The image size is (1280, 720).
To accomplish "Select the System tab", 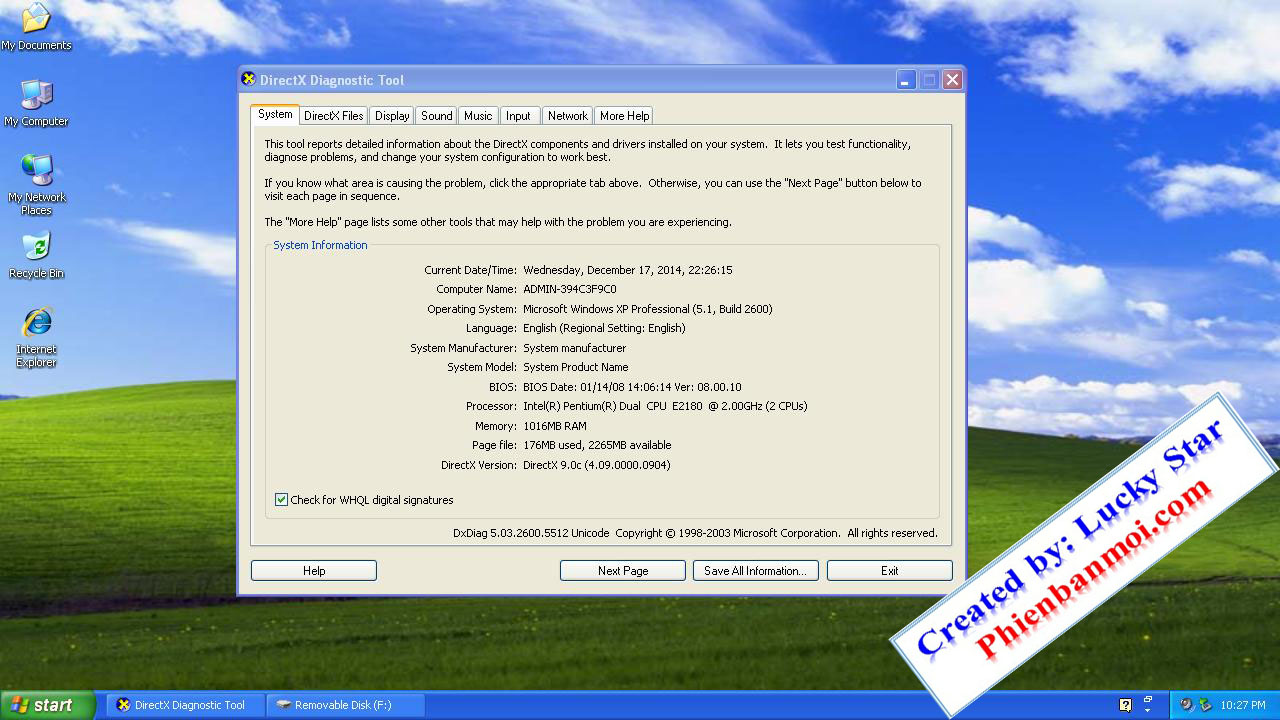I will click(275, 114).
